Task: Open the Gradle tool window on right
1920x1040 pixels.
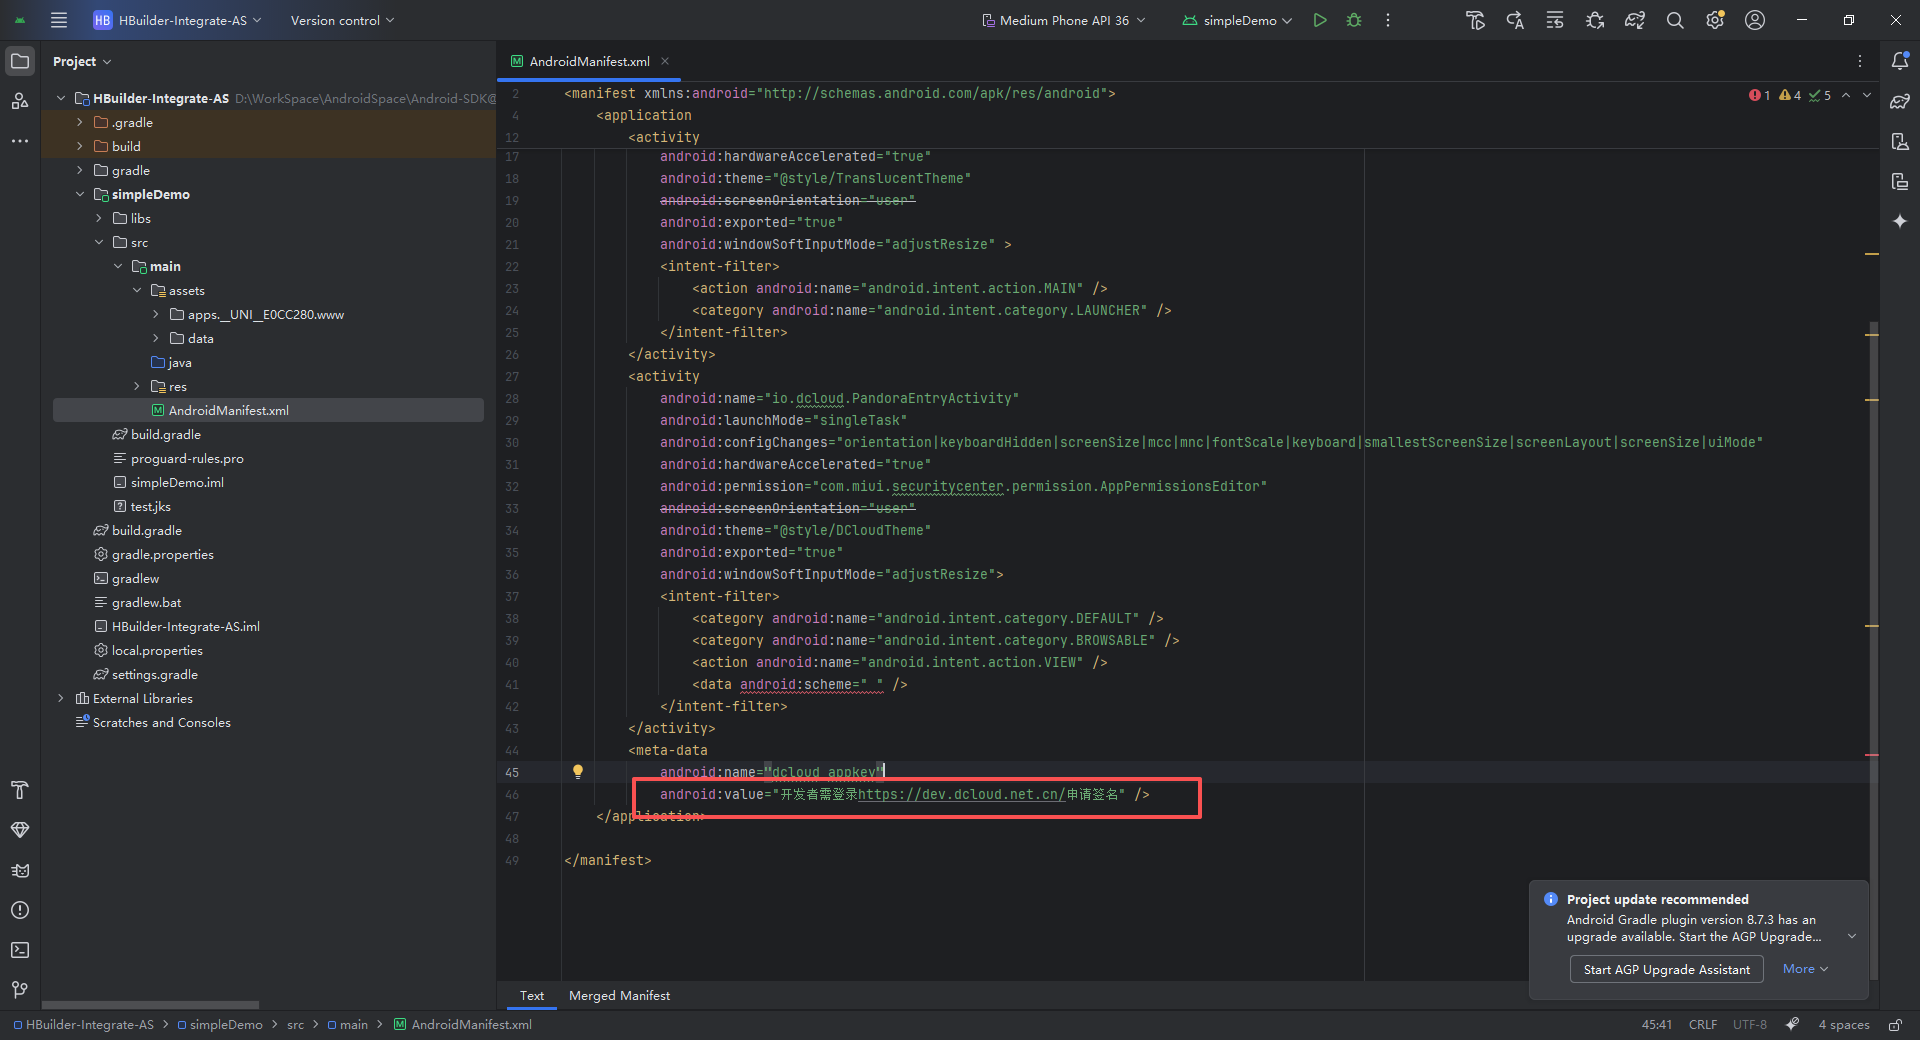Action: click(1900, 101)
